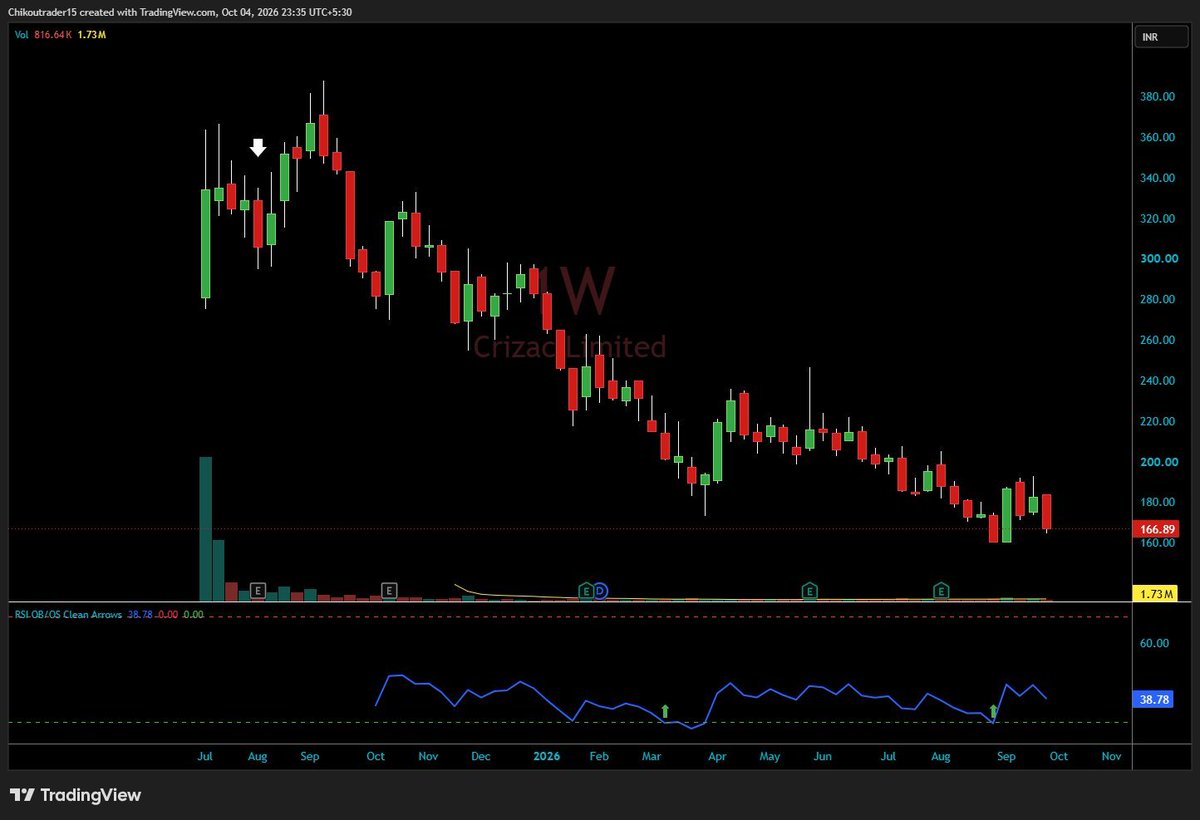Open RSI OB/OS Clean Arrows indicator legend
1200x820 pixels.
(68, 614)
